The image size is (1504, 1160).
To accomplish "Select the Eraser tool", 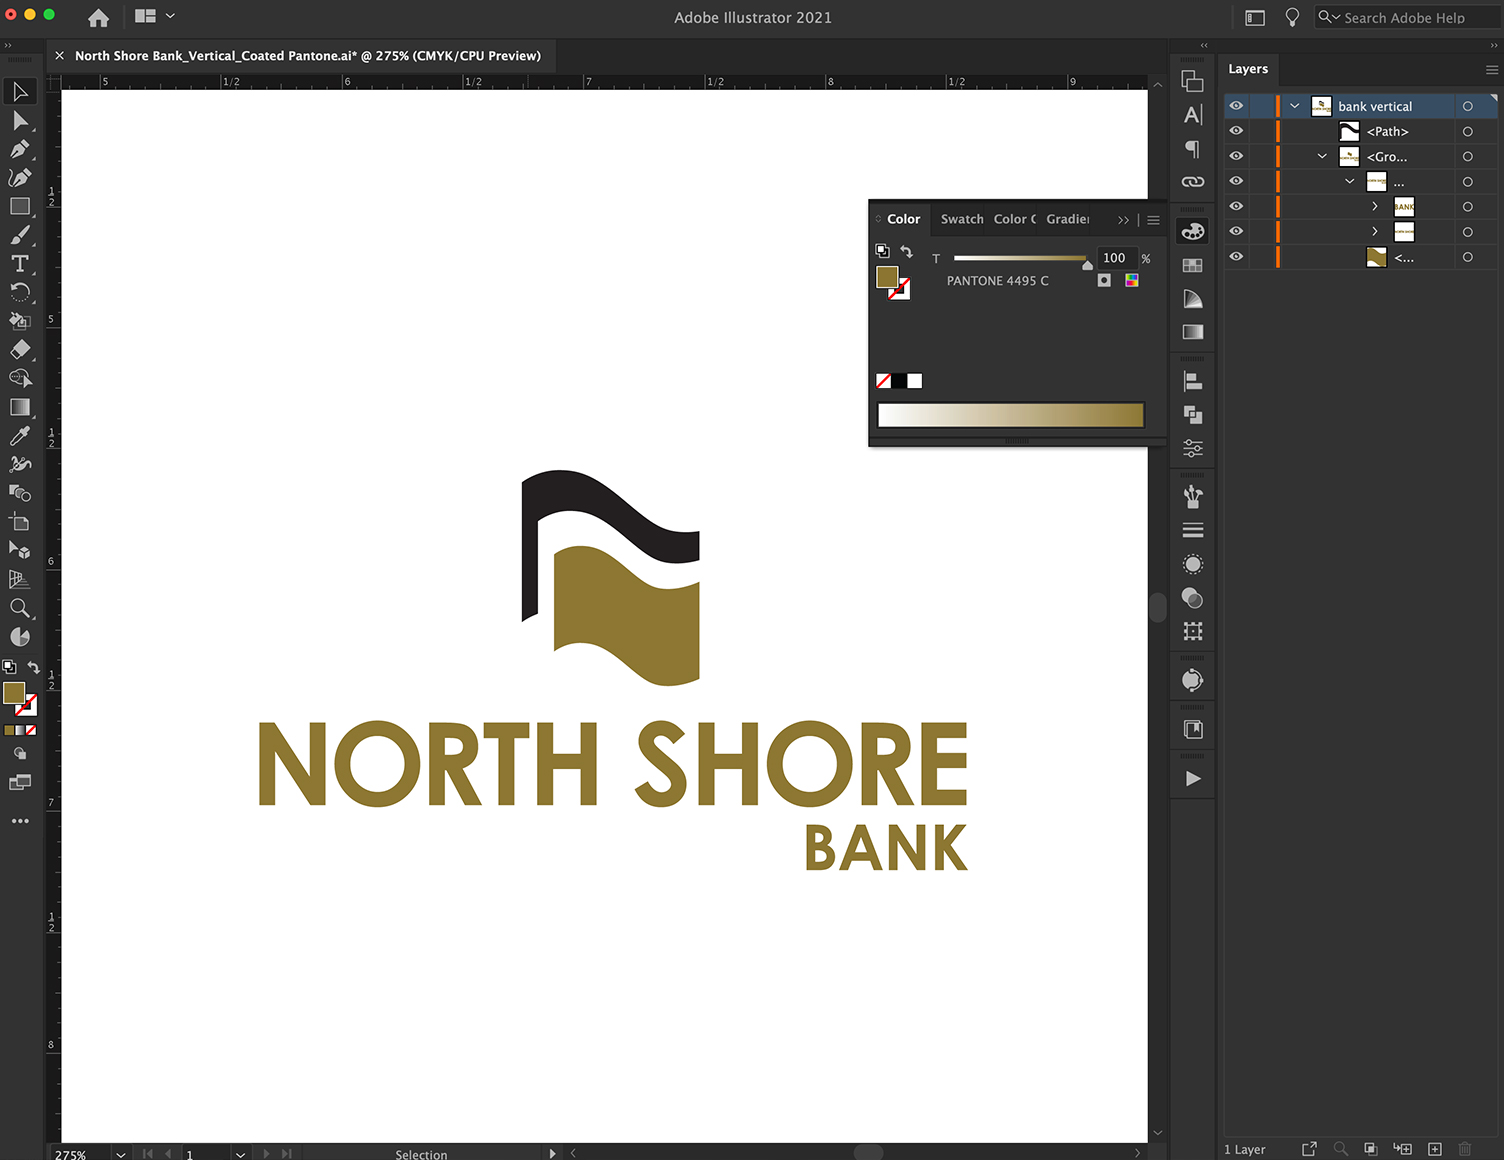I will coord(20,350).
